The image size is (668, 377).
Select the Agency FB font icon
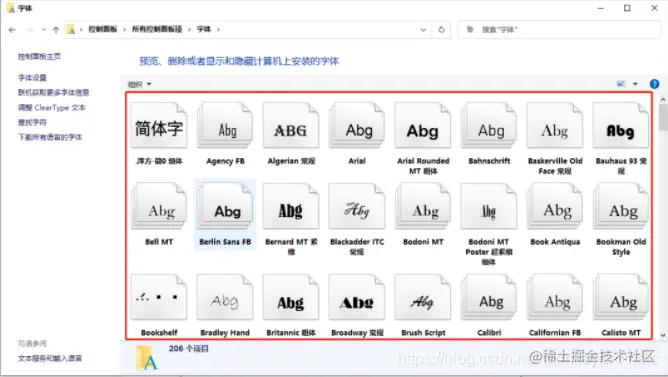pyautogui.click(x=225, y=125)
